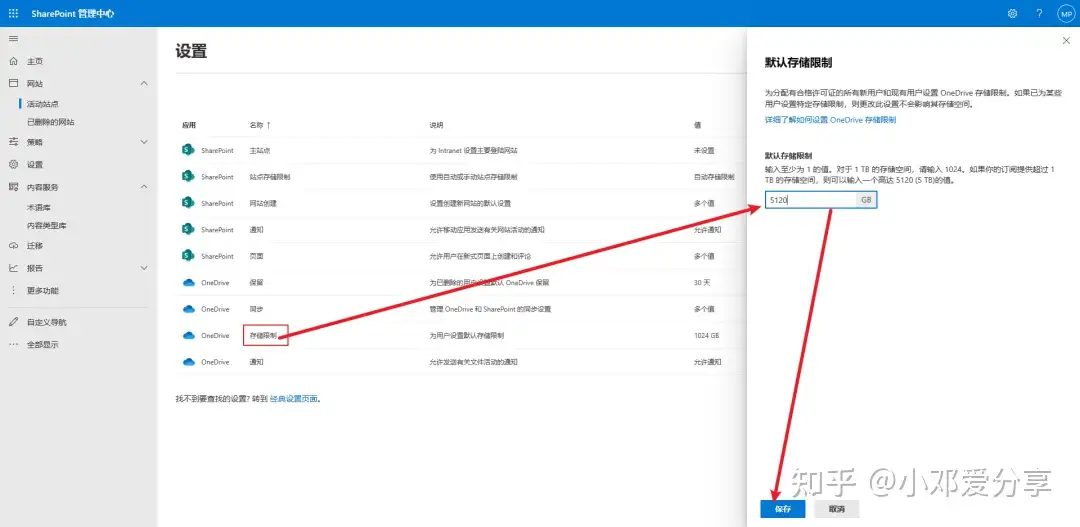Open the OneDrive 保留 setting
The height and width of the screenshot is (527, 1080).
coord(256,282)
